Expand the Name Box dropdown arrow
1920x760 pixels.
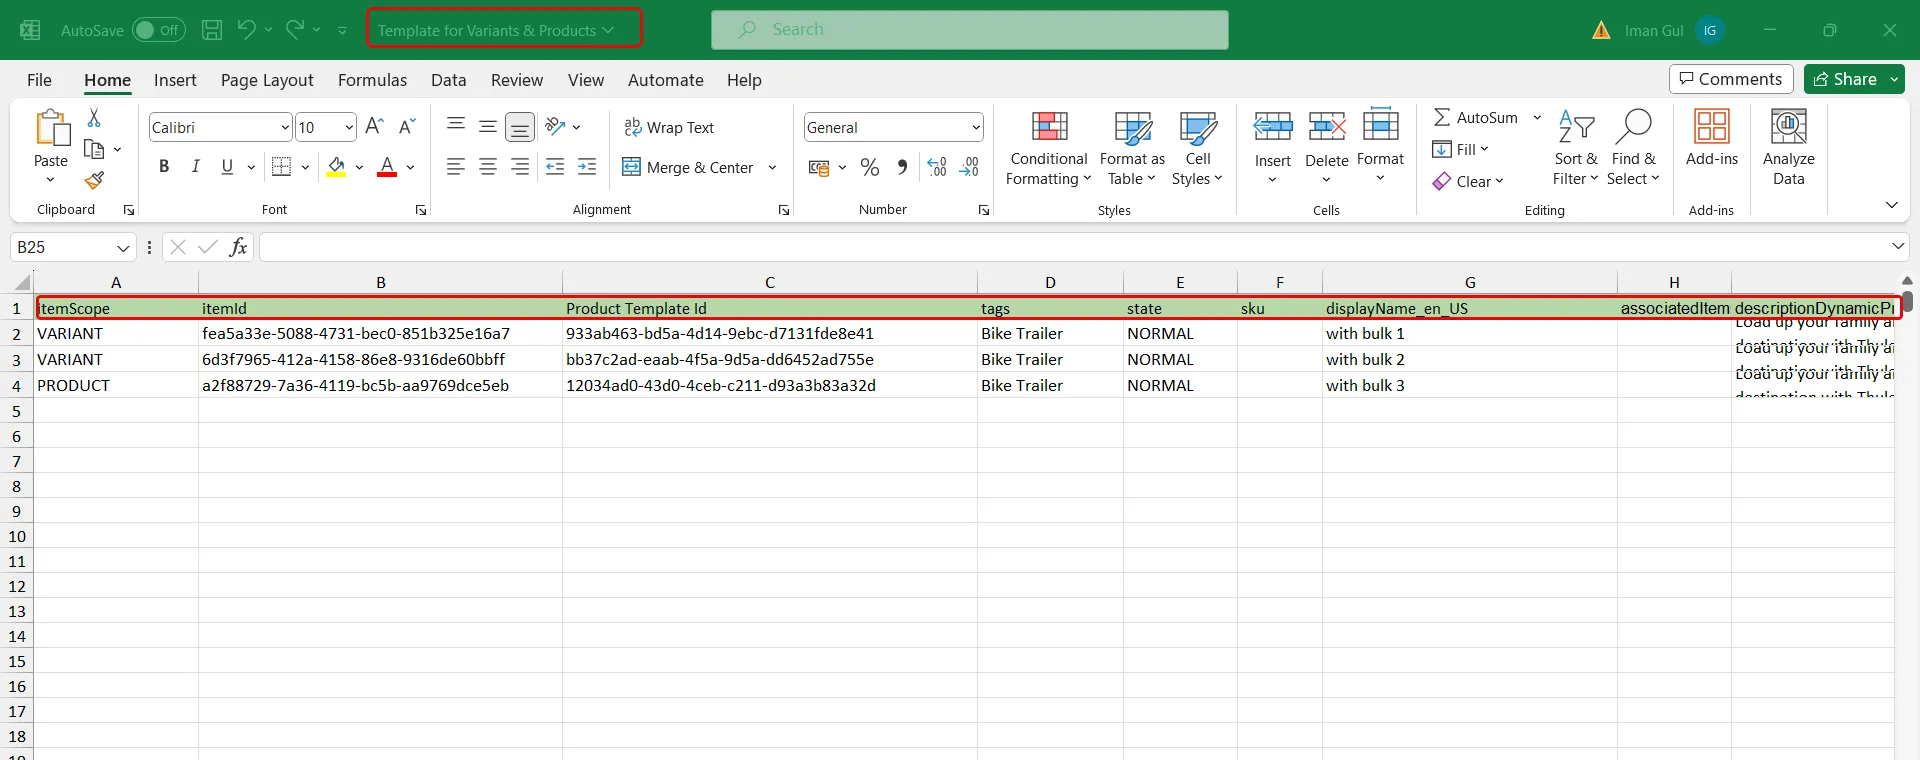[123, 247]
